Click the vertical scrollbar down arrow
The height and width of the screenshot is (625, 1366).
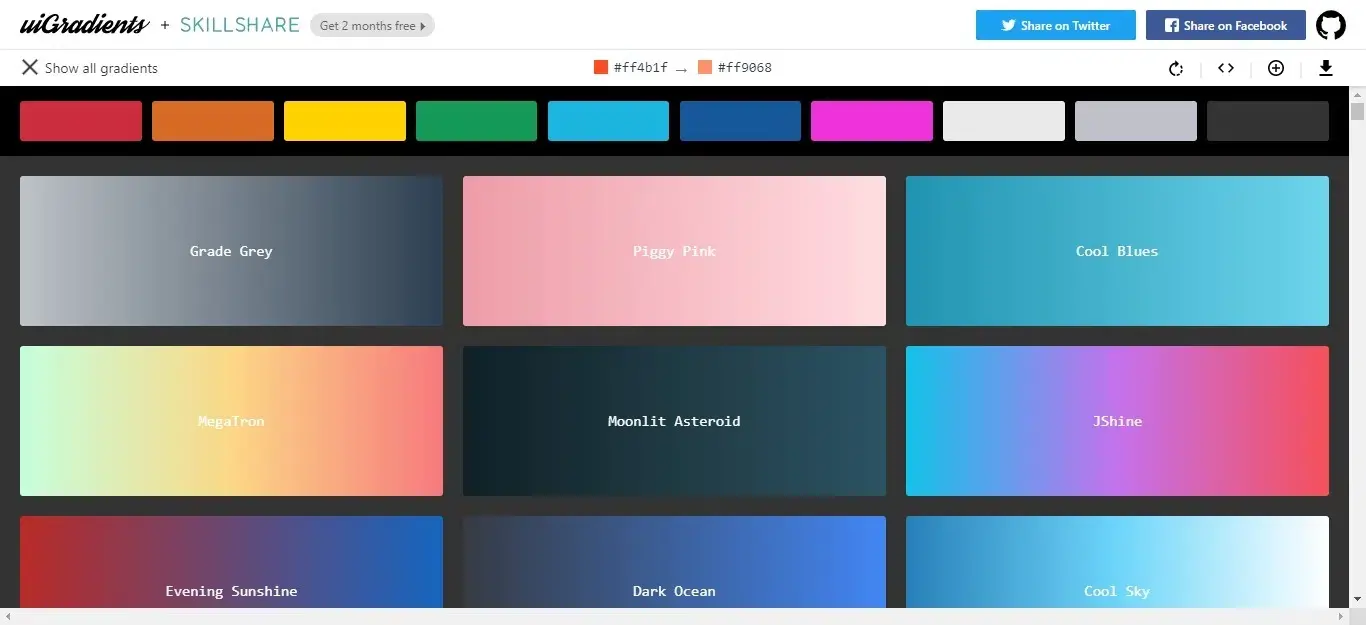1357,599
